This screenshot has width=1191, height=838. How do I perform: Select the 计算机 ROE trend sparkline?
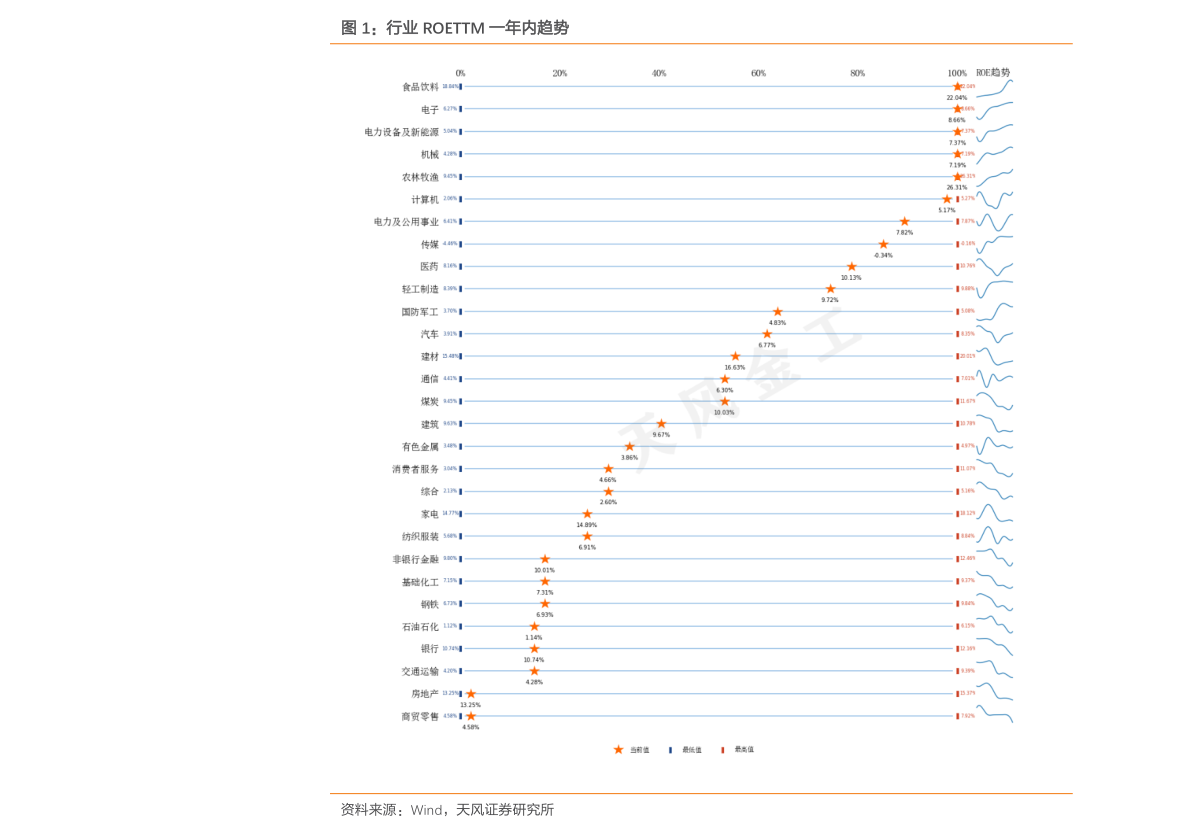coord(994,199)
